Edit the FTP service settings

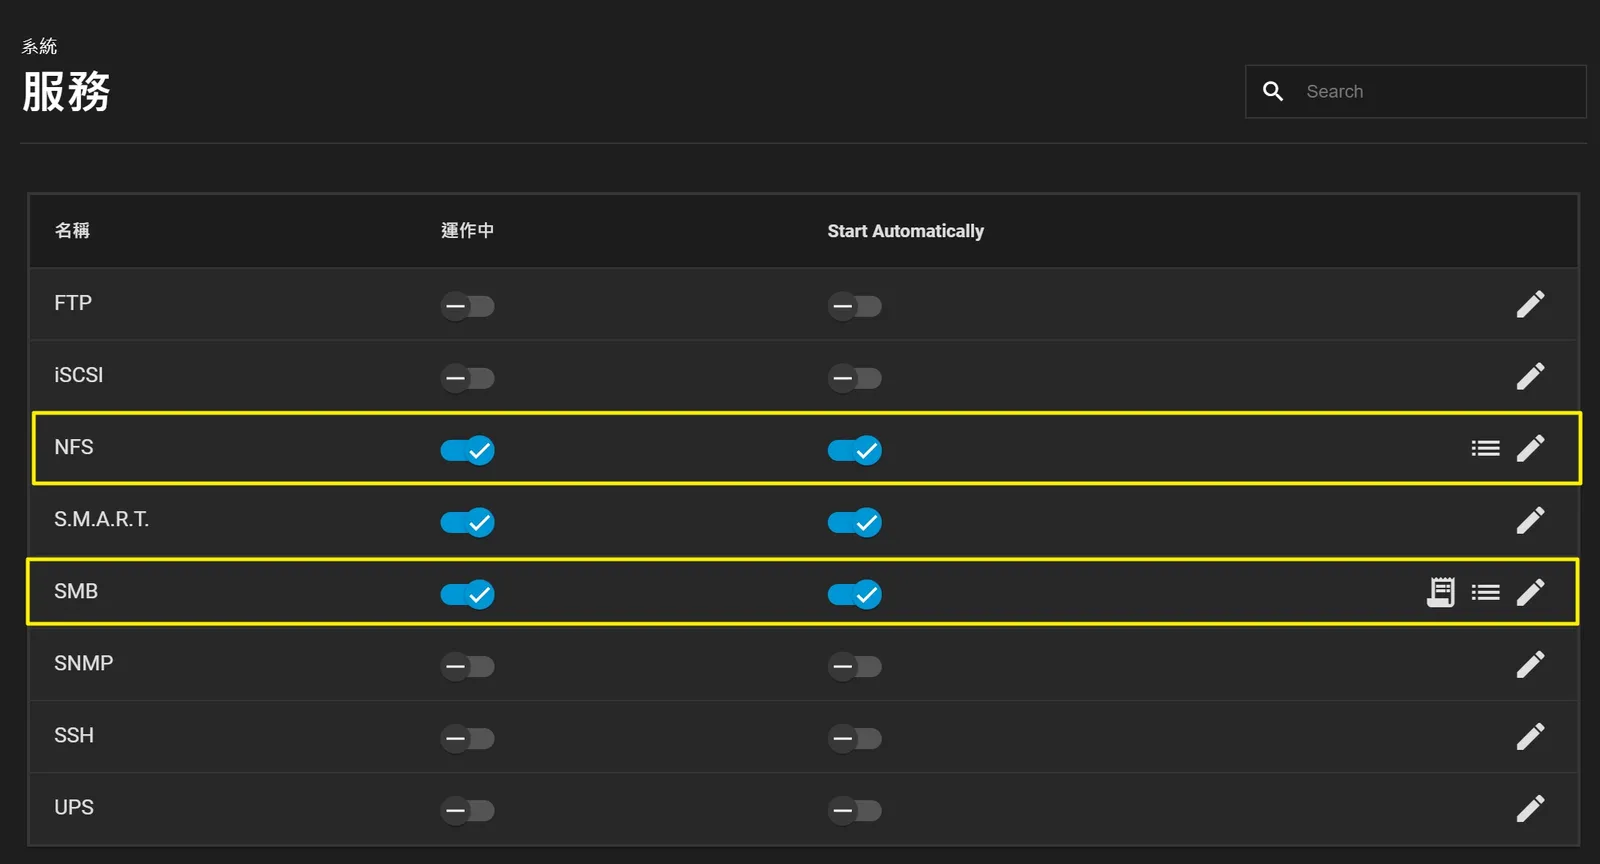click(1530, 304)
